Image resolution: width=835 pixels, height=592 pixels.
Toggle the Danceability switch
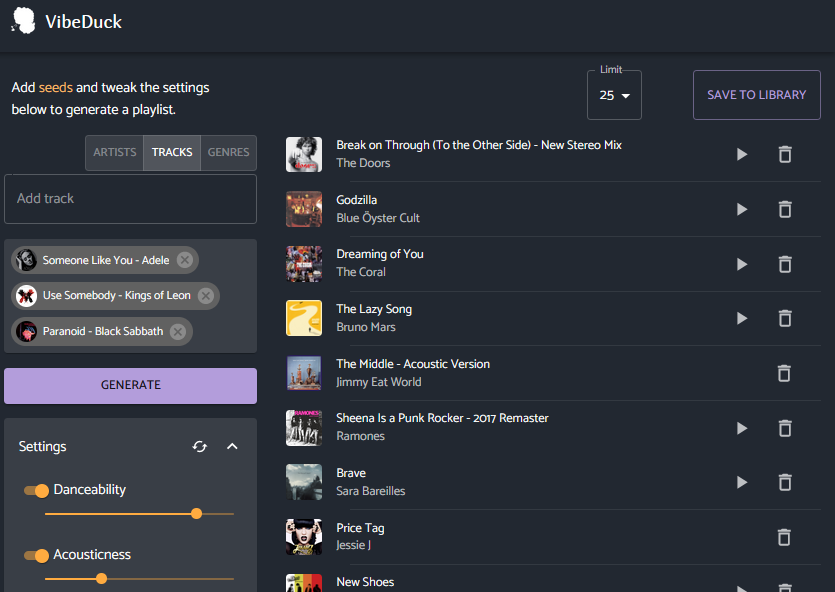(36, 491)
